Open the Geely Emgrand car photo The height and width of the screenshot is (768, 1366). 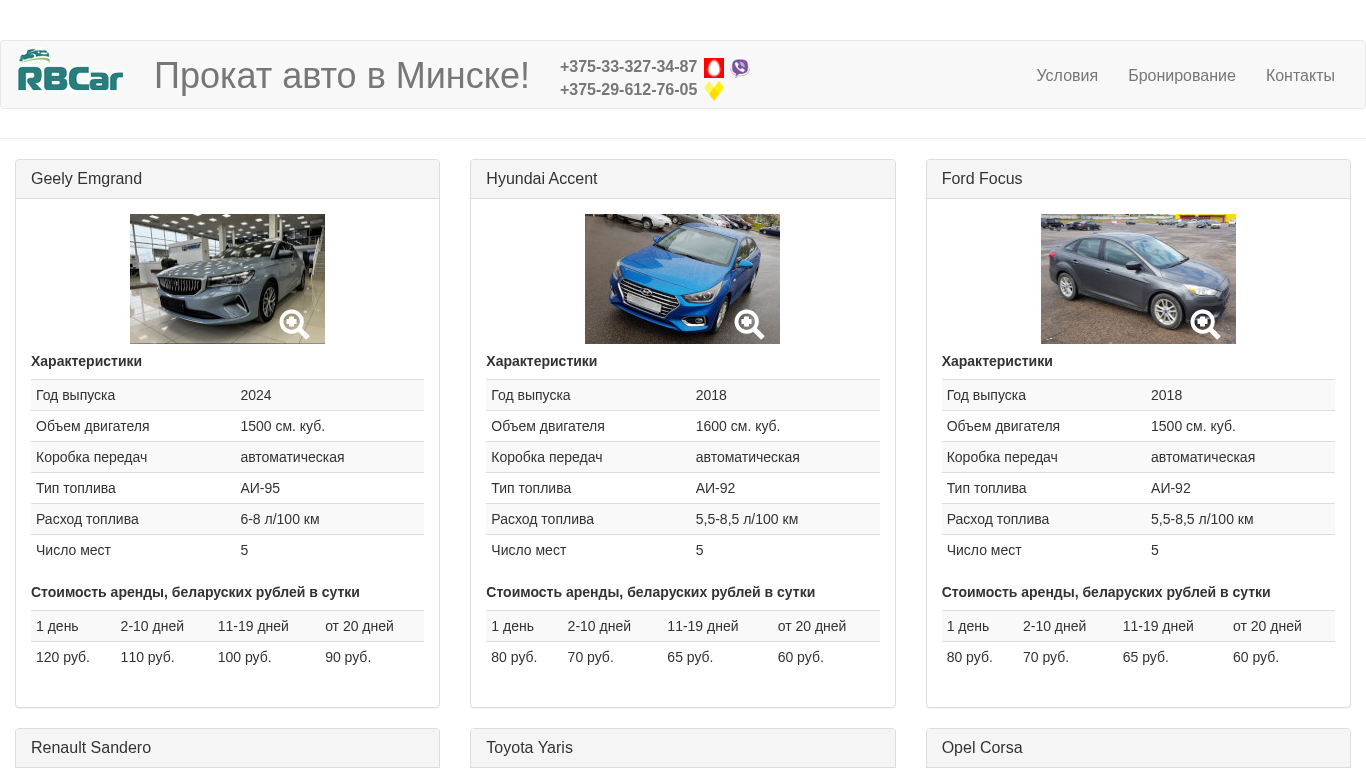tap(227, 279)
